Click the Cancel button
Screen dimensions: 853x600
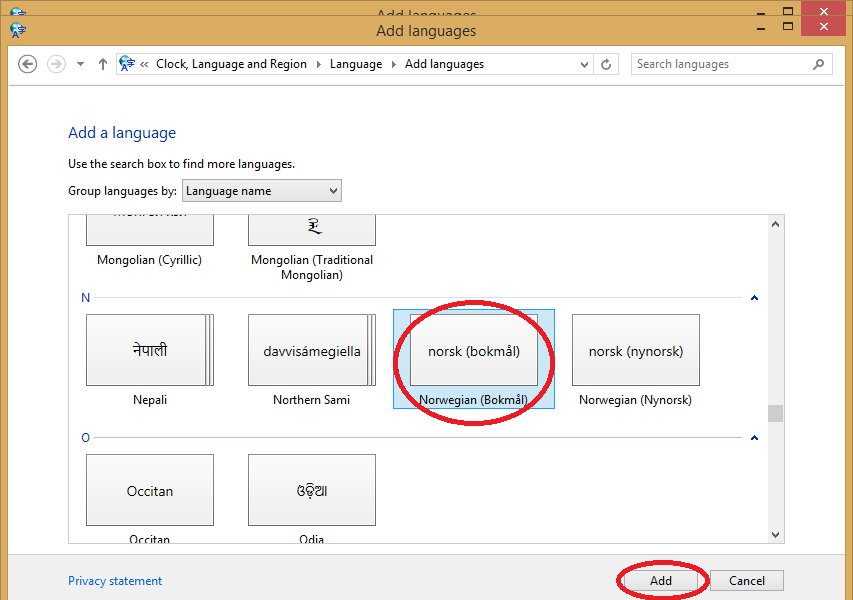746,580
